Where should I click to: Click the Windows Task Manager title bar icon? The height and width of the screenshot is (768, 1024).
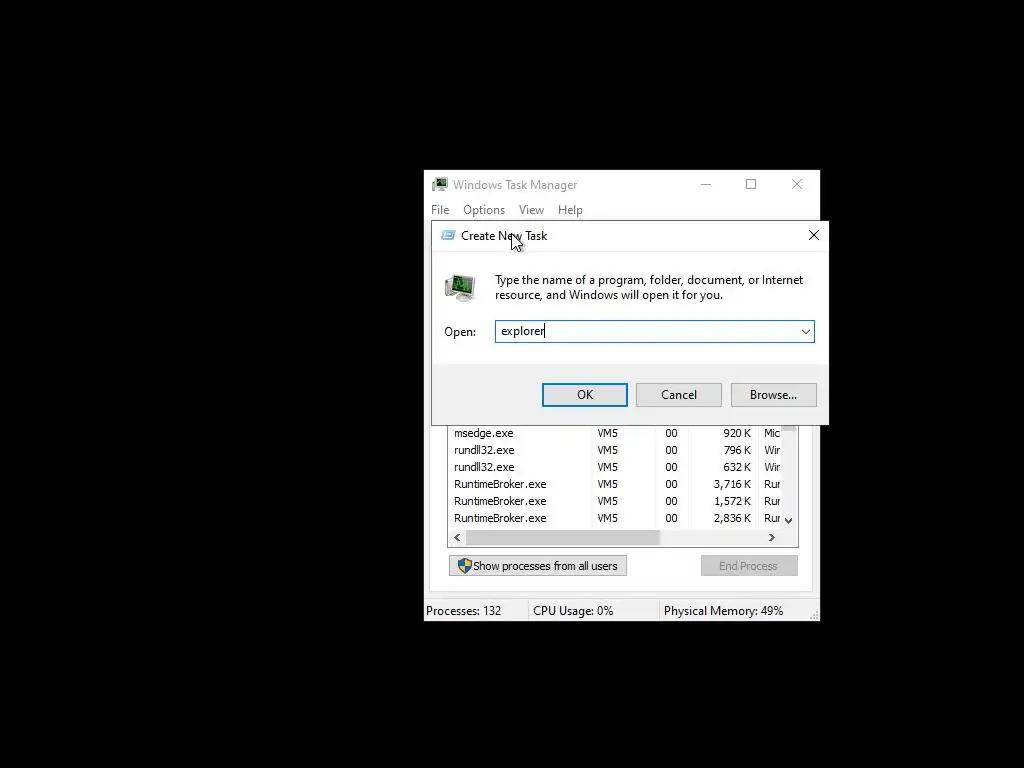tap(440, 185)
